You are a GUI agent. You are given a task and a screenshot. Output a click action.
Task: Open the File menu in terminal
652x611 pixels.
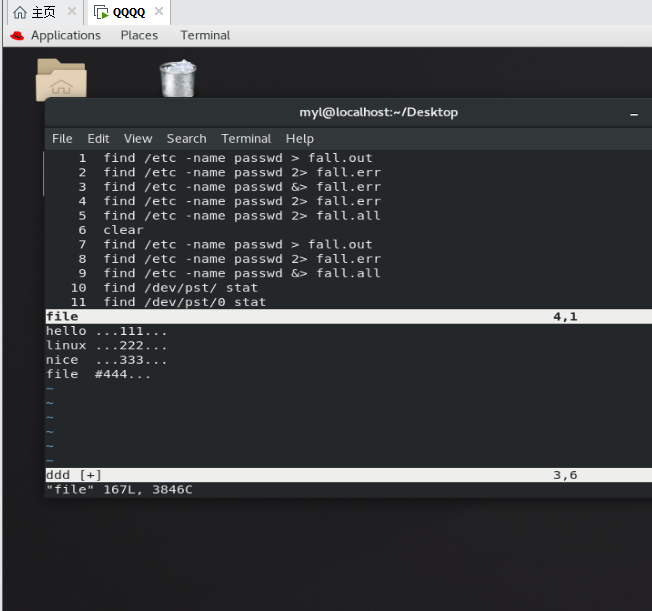62,139
